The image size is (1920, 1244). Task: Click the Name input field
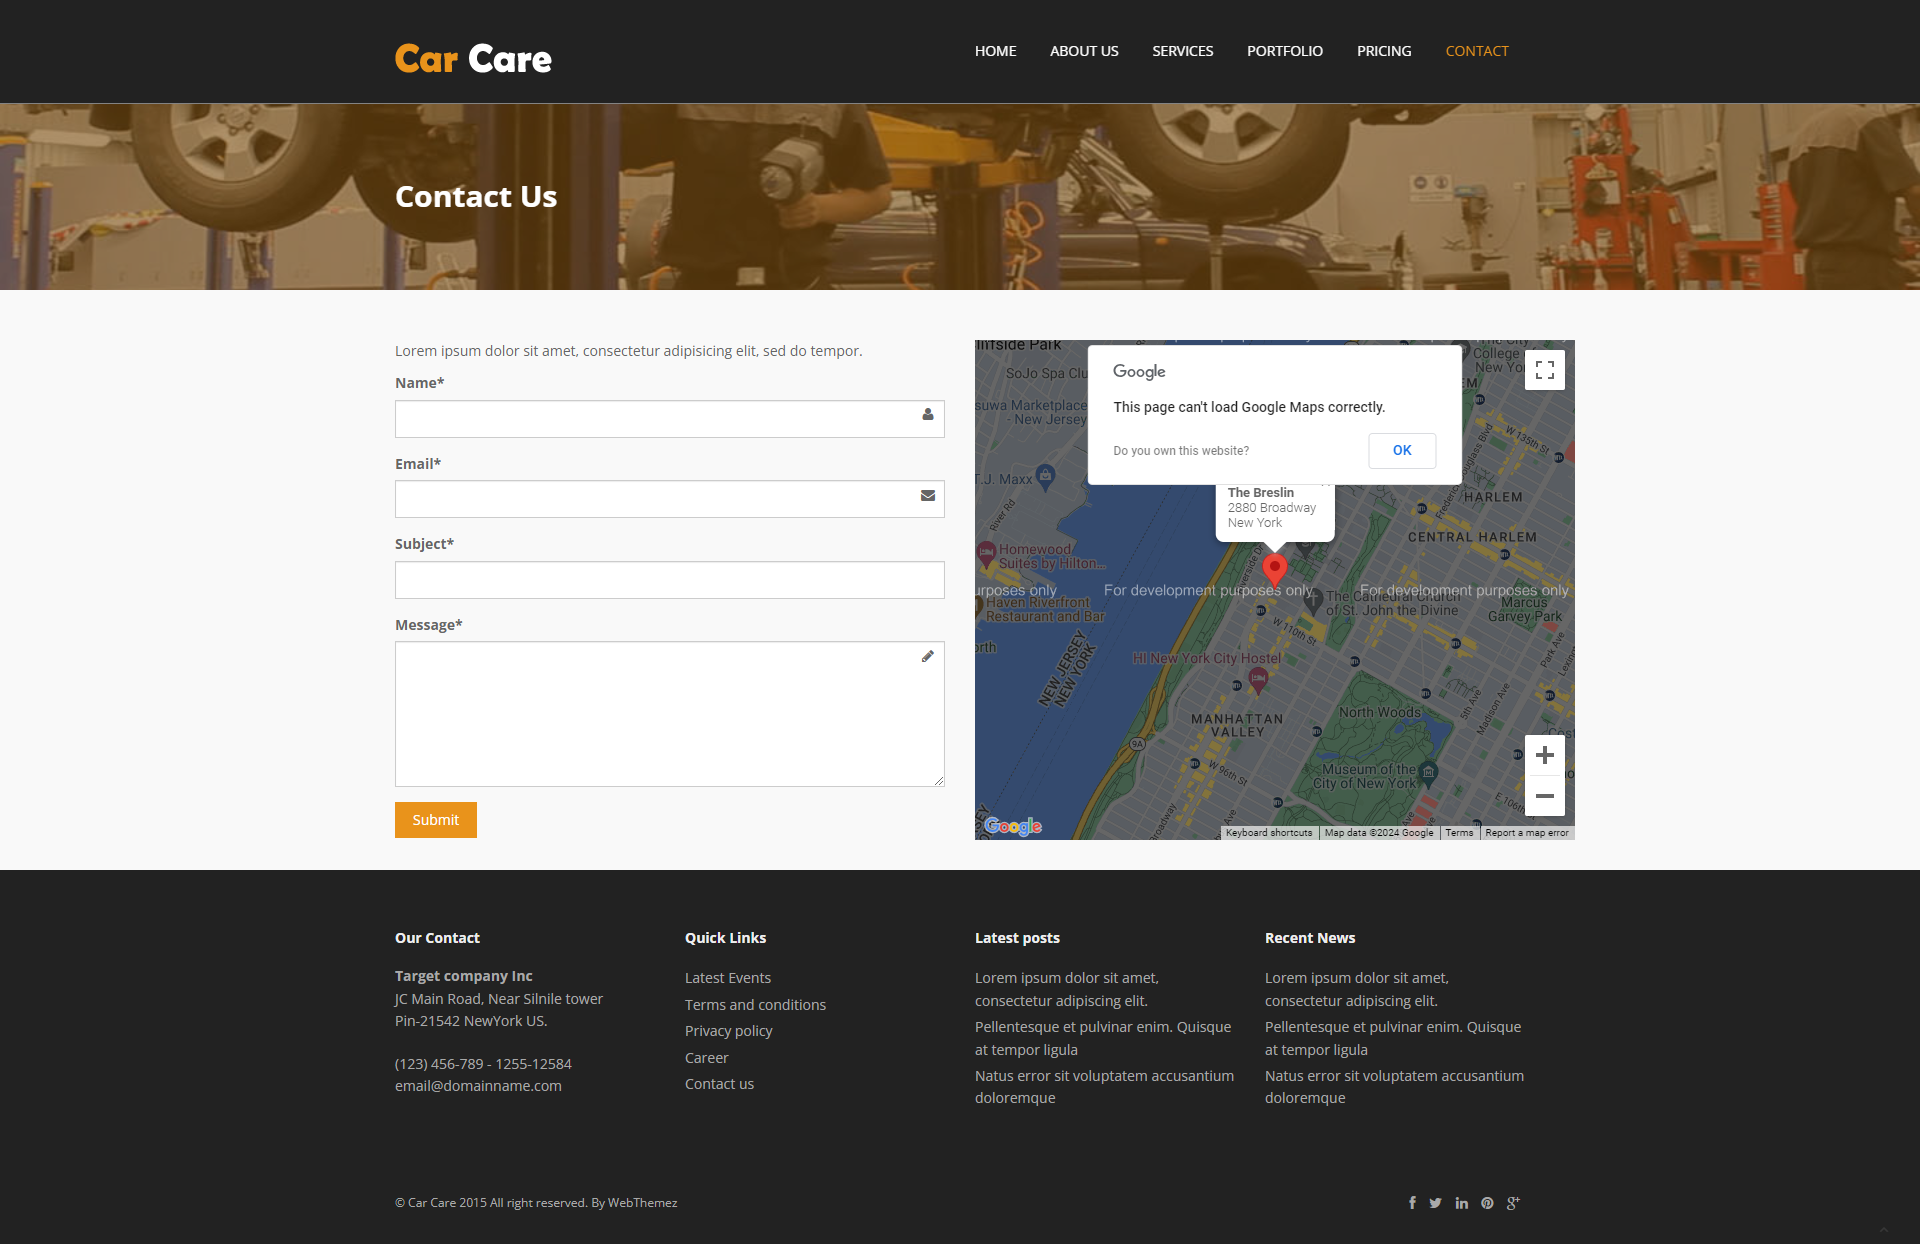click(669, 416)
